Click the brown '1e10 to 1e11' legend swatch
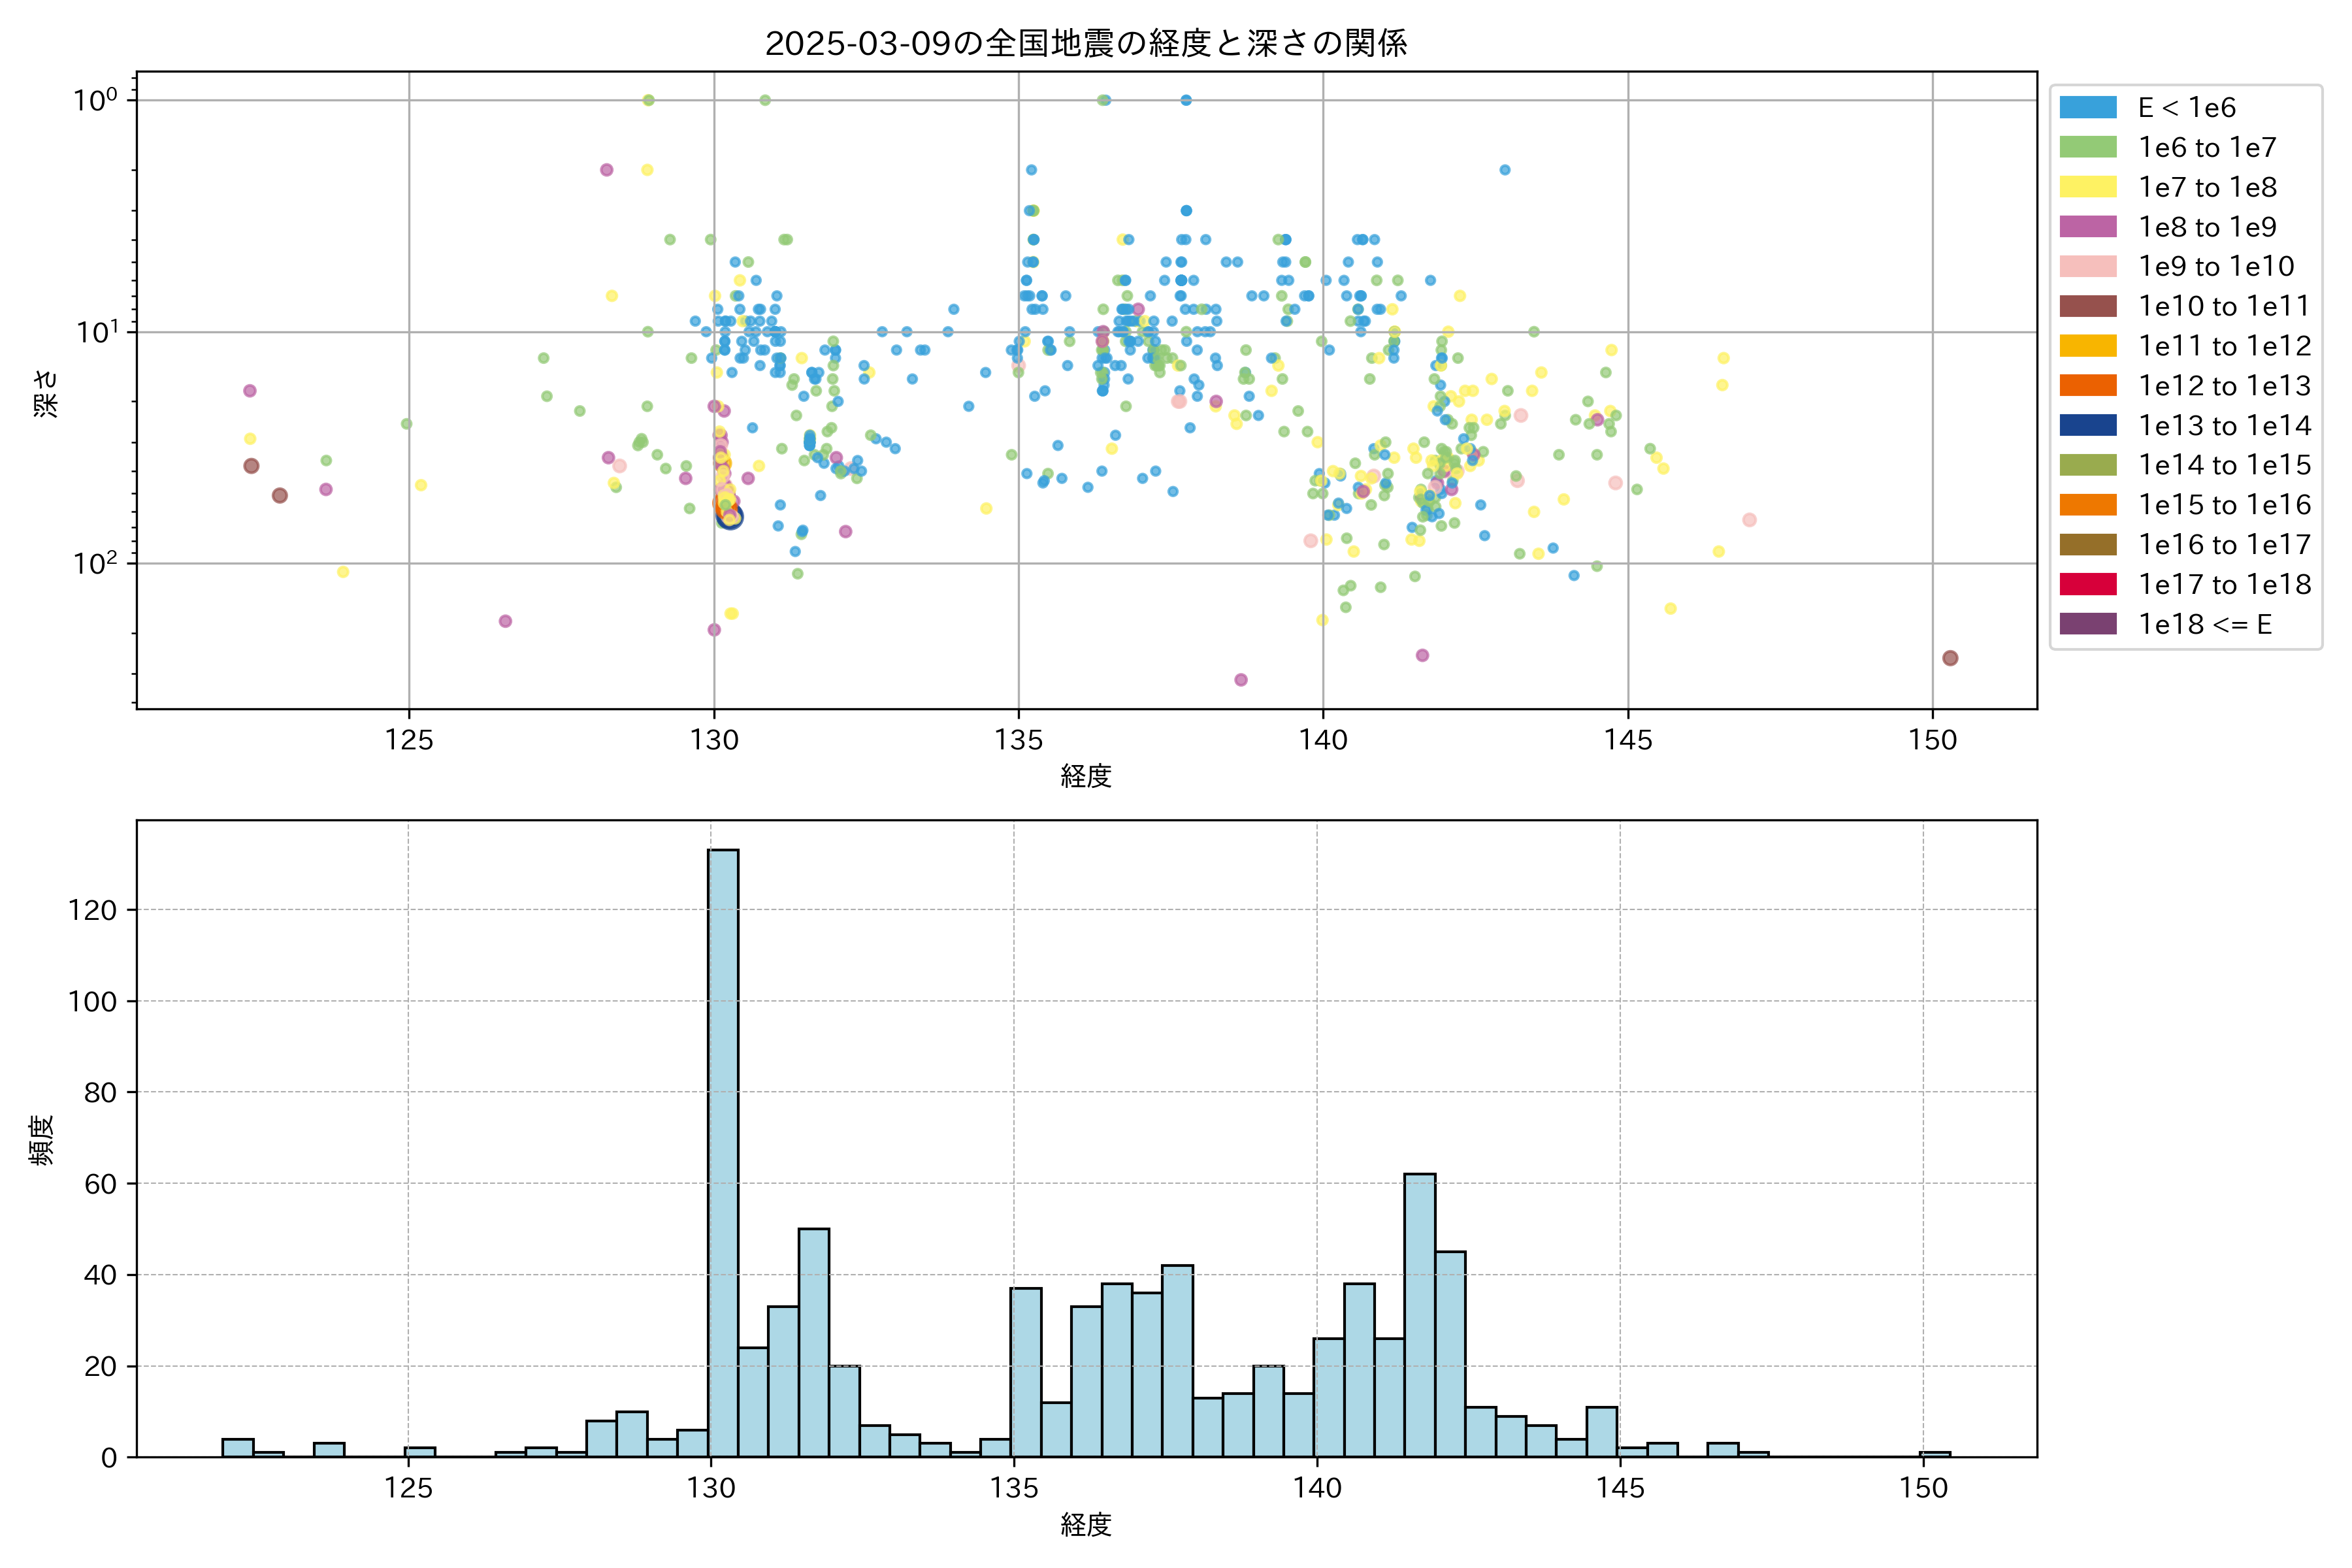The image size is (2352, 1568). click(x=2087, y=306)
